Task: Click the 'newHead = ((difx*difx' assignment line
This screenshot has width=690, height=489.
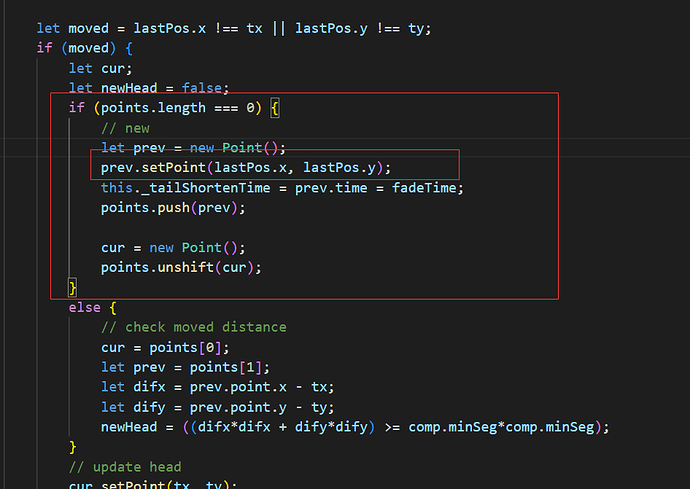Action: 355,427
